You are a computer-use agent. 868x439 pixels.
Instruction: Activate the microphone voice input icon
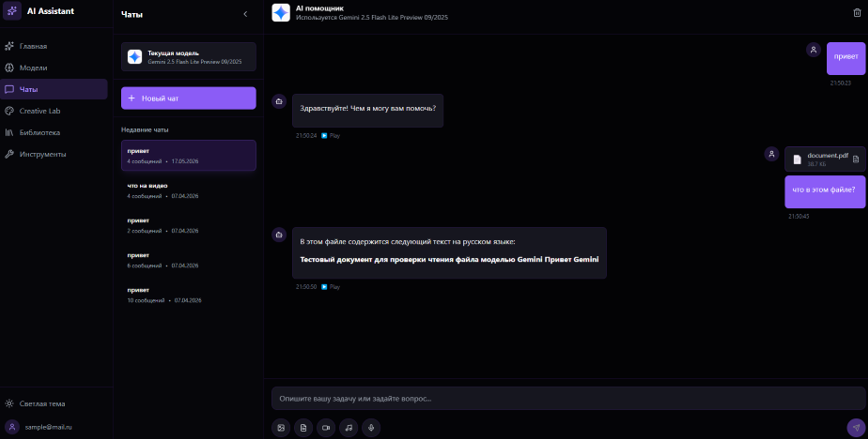point(371,427)
